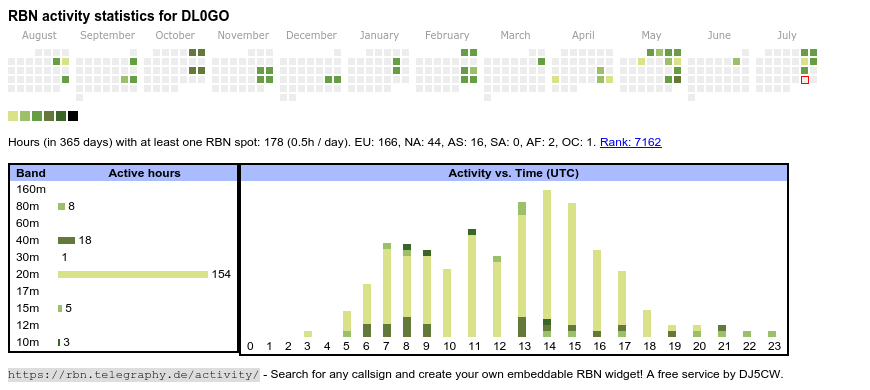The height and width of the screenshot is (390, 870).
Task: Click the 'July' month label
Action: (x=787, y=36)
